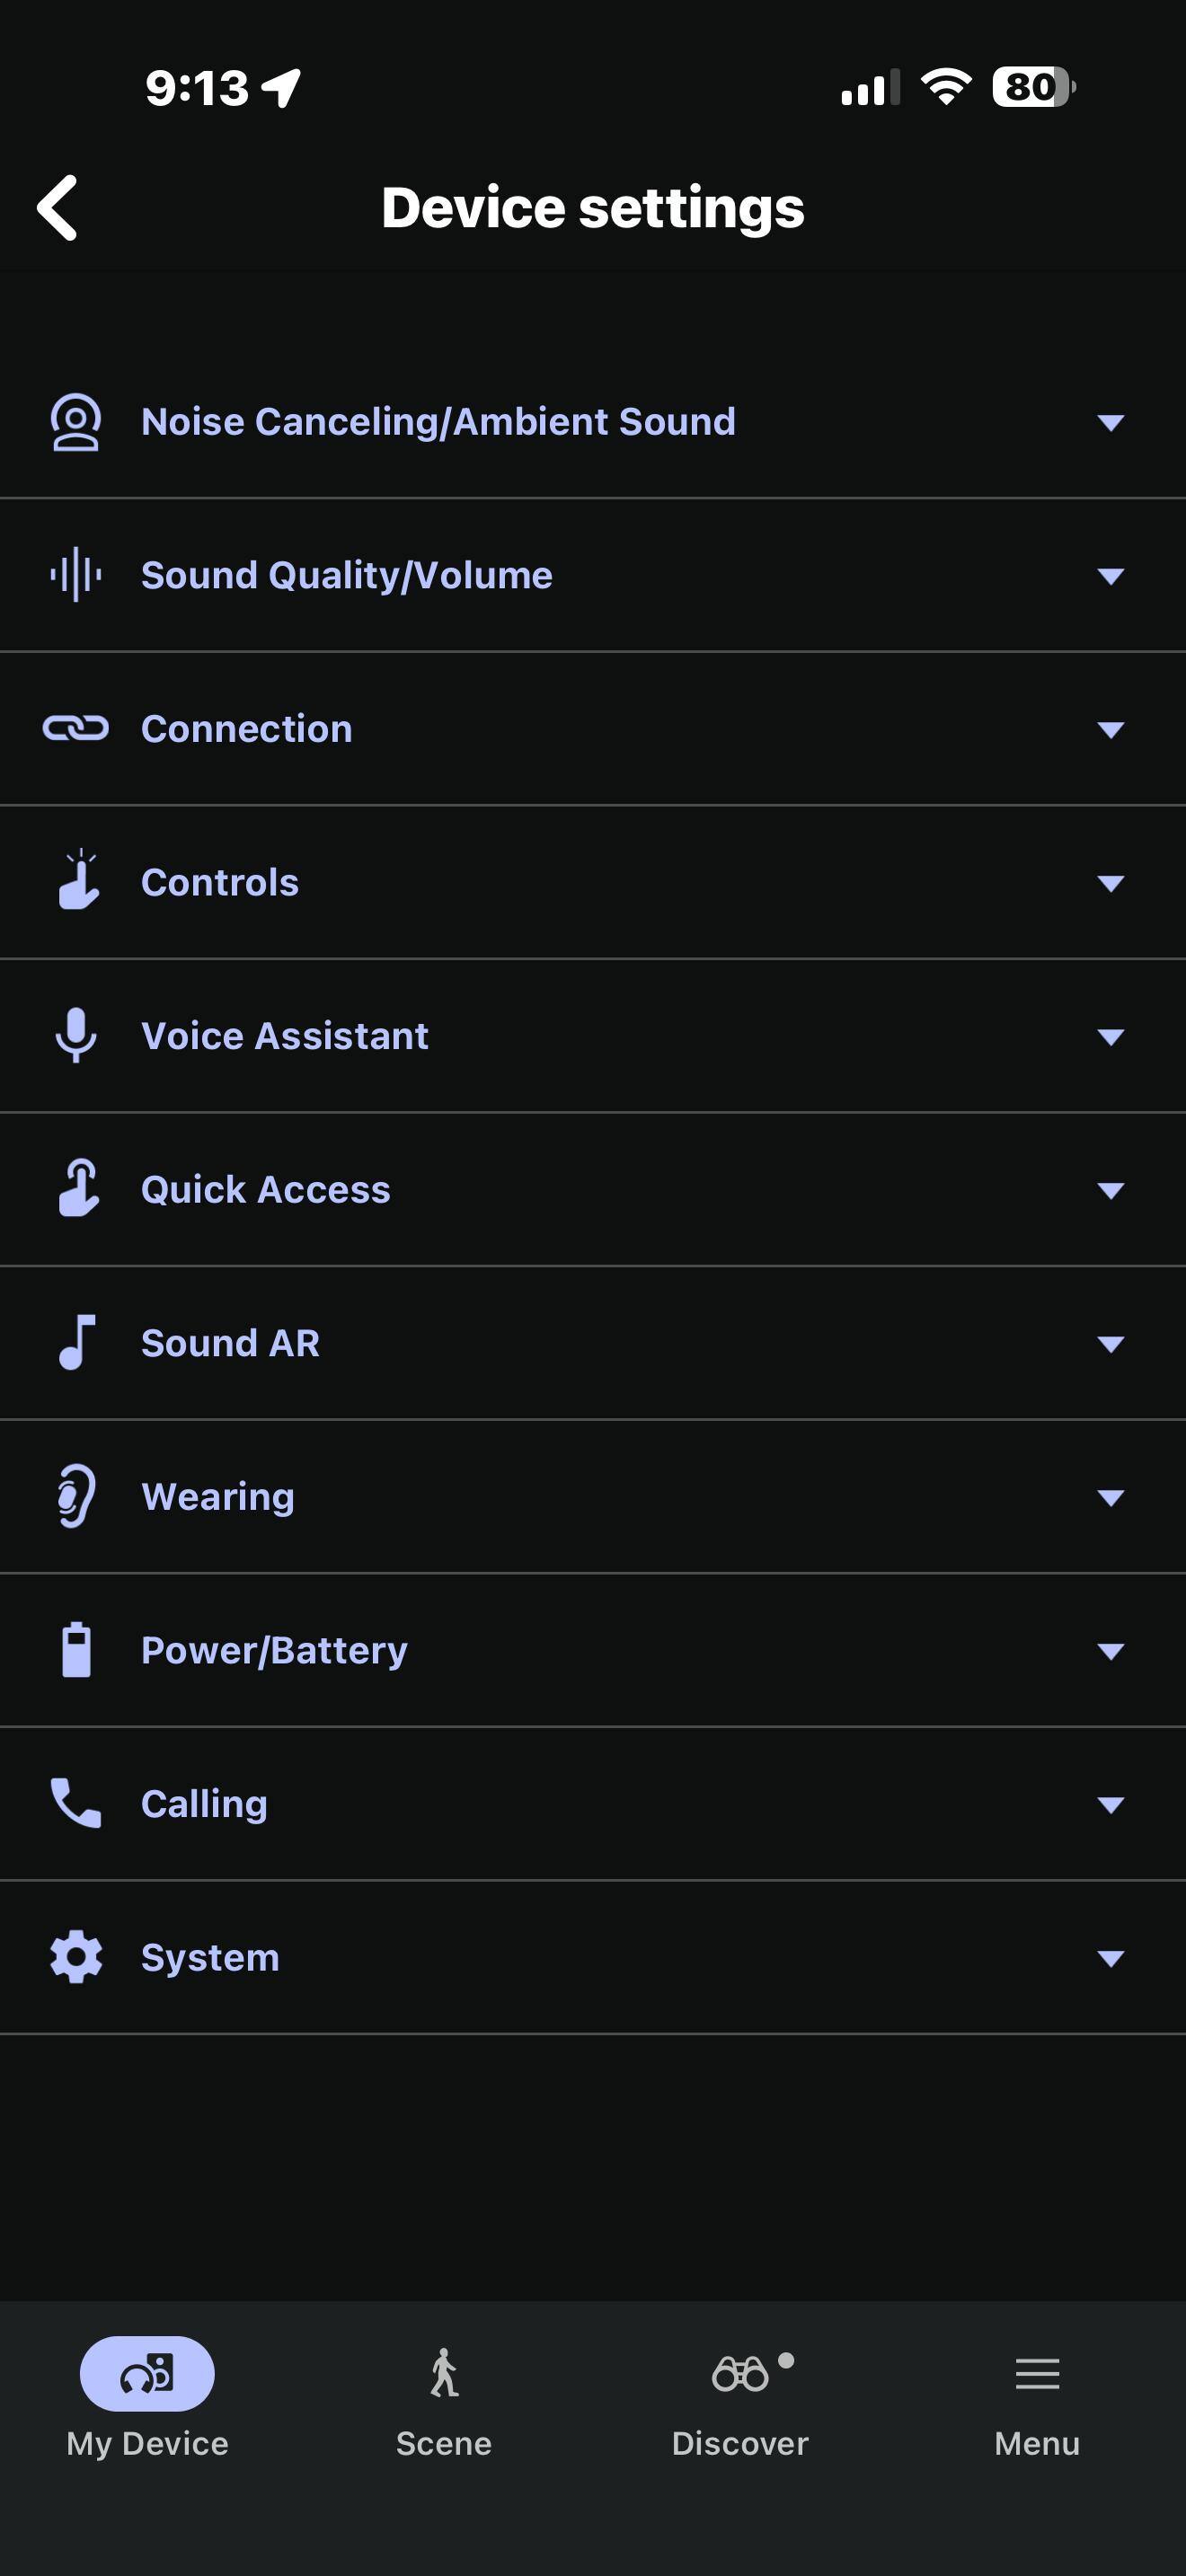Tap the Sound AR music note icon
Image resolution: width=1186 pixels, height=2576 pixels.
pyautogui.click(x=76, y=1342)
